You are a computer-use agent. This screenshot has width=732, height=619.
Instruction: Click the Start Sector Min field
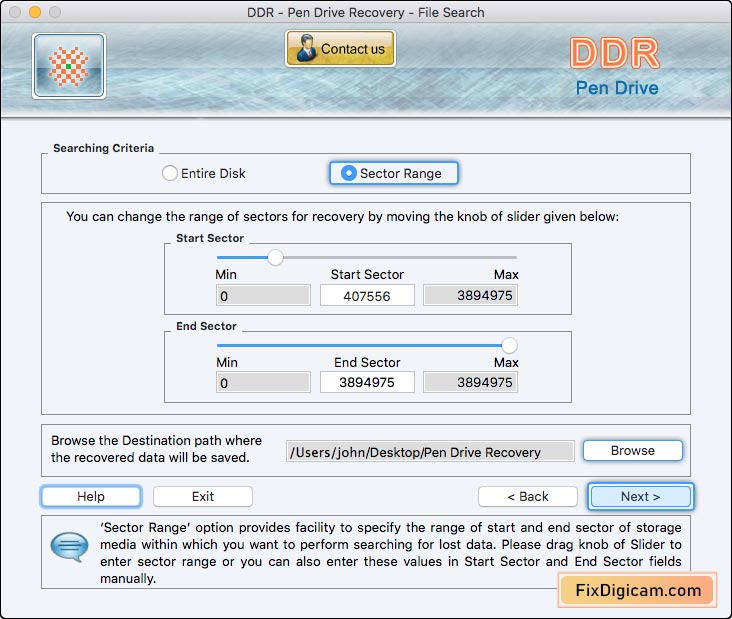point(263,295)
